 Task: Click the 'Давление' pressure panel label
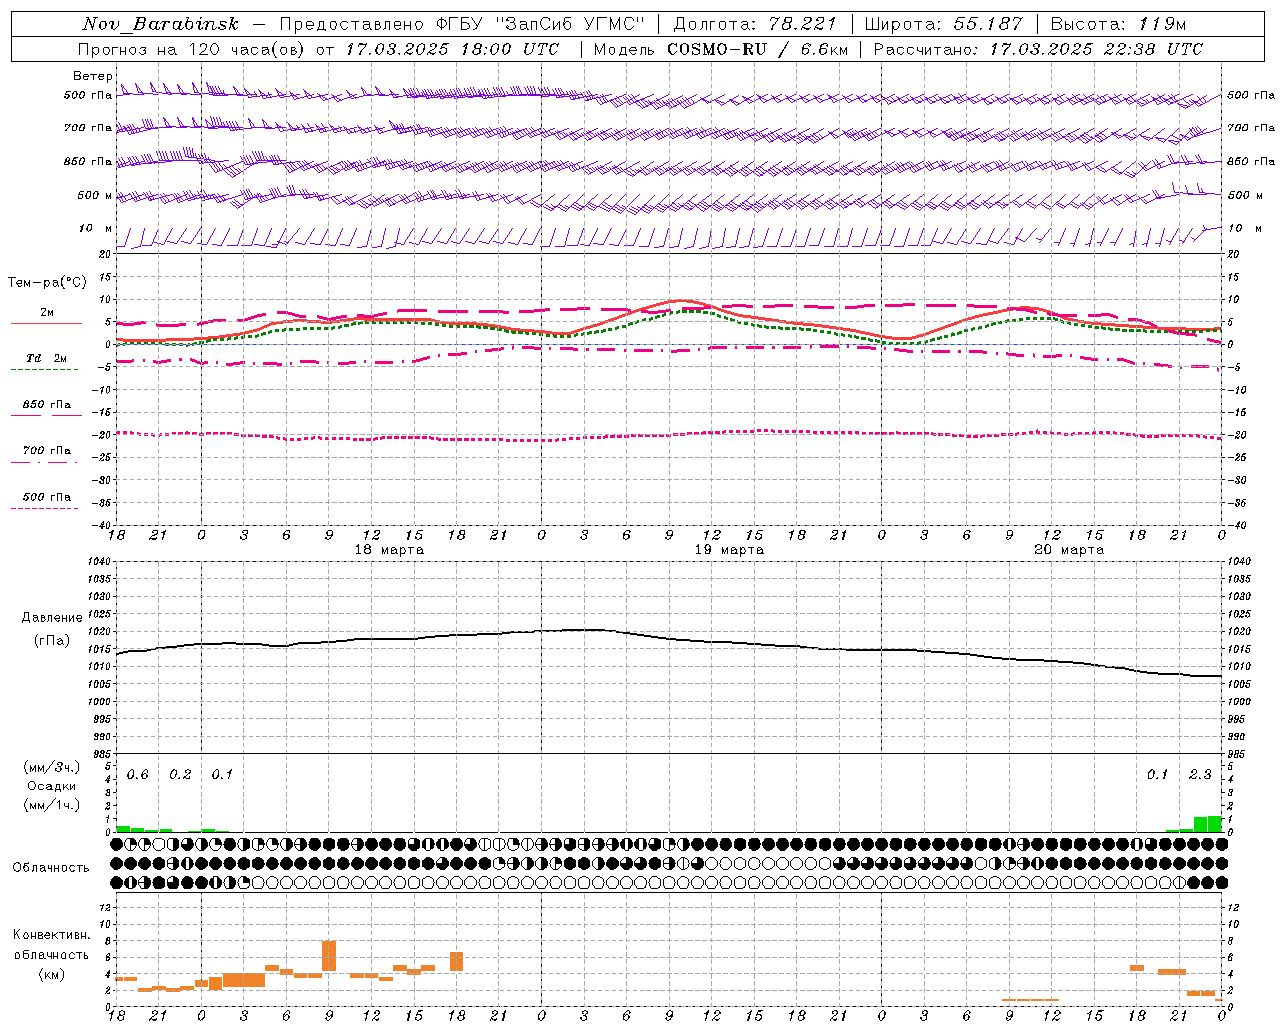pos(52,618)
